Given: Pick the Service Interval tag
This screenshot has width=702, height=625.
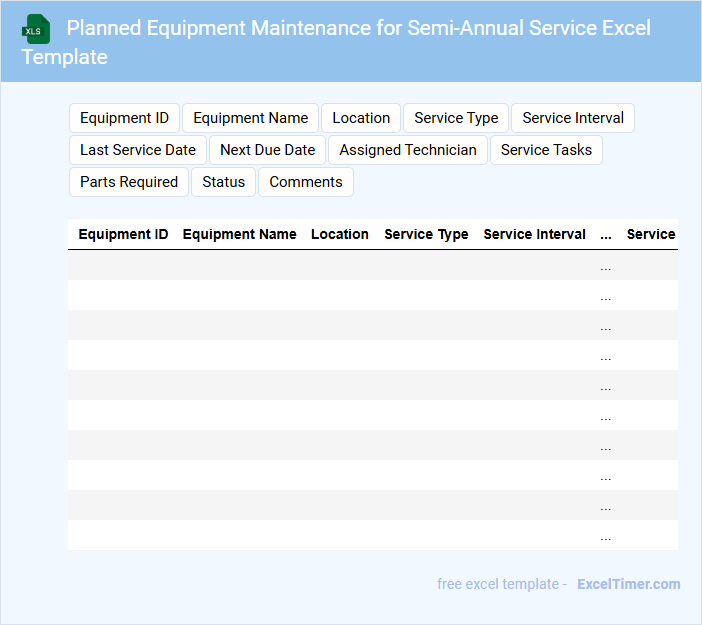Looking at the screenshot, I should pos(573,118).
